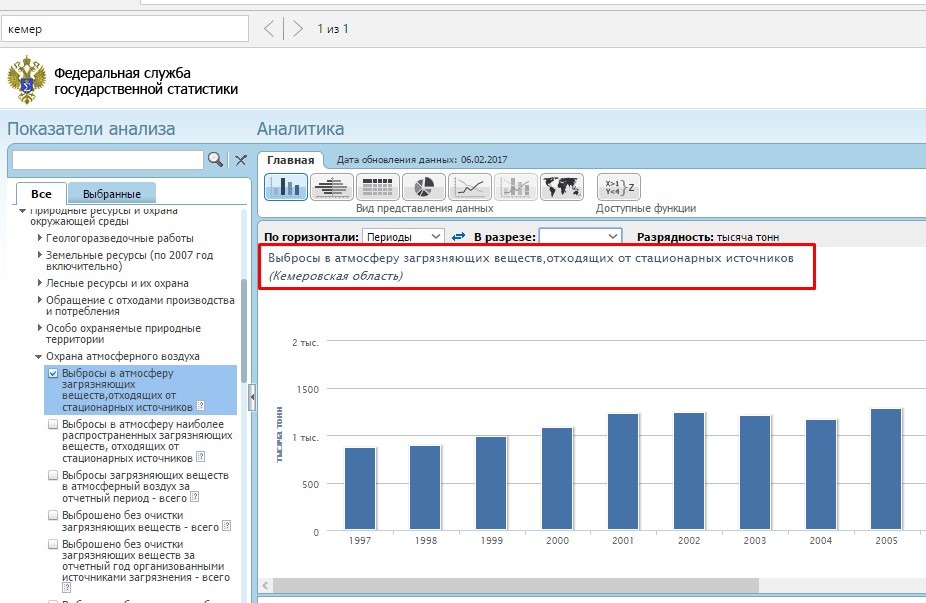The height and width of the screenshot is (603, 926).
Task: Show data as a table grid
Action: pos(377,187)
